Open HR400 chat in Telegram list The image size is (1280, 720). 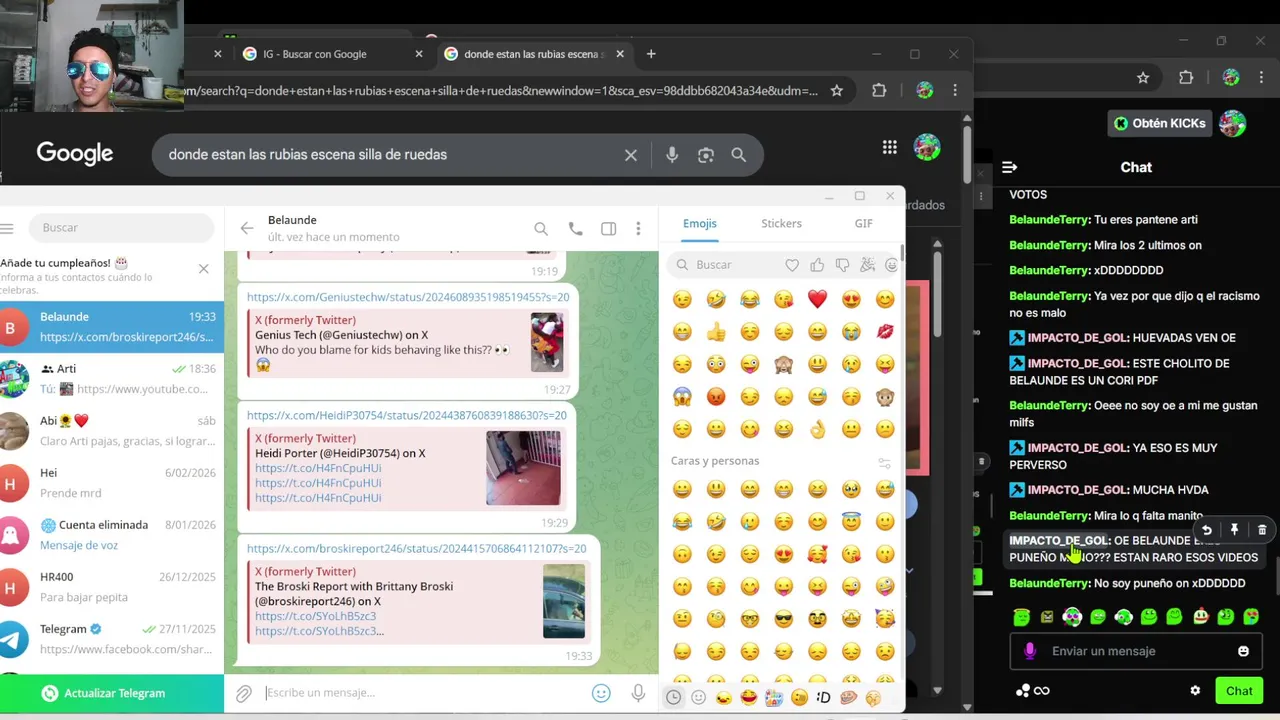(112, 587)
